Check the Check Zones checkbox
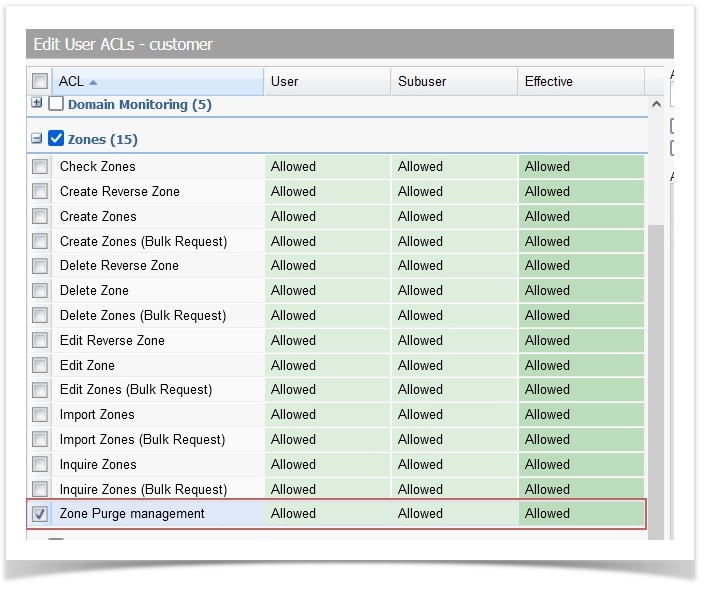This screenshot has height=589, width=708. pos(40,166)
